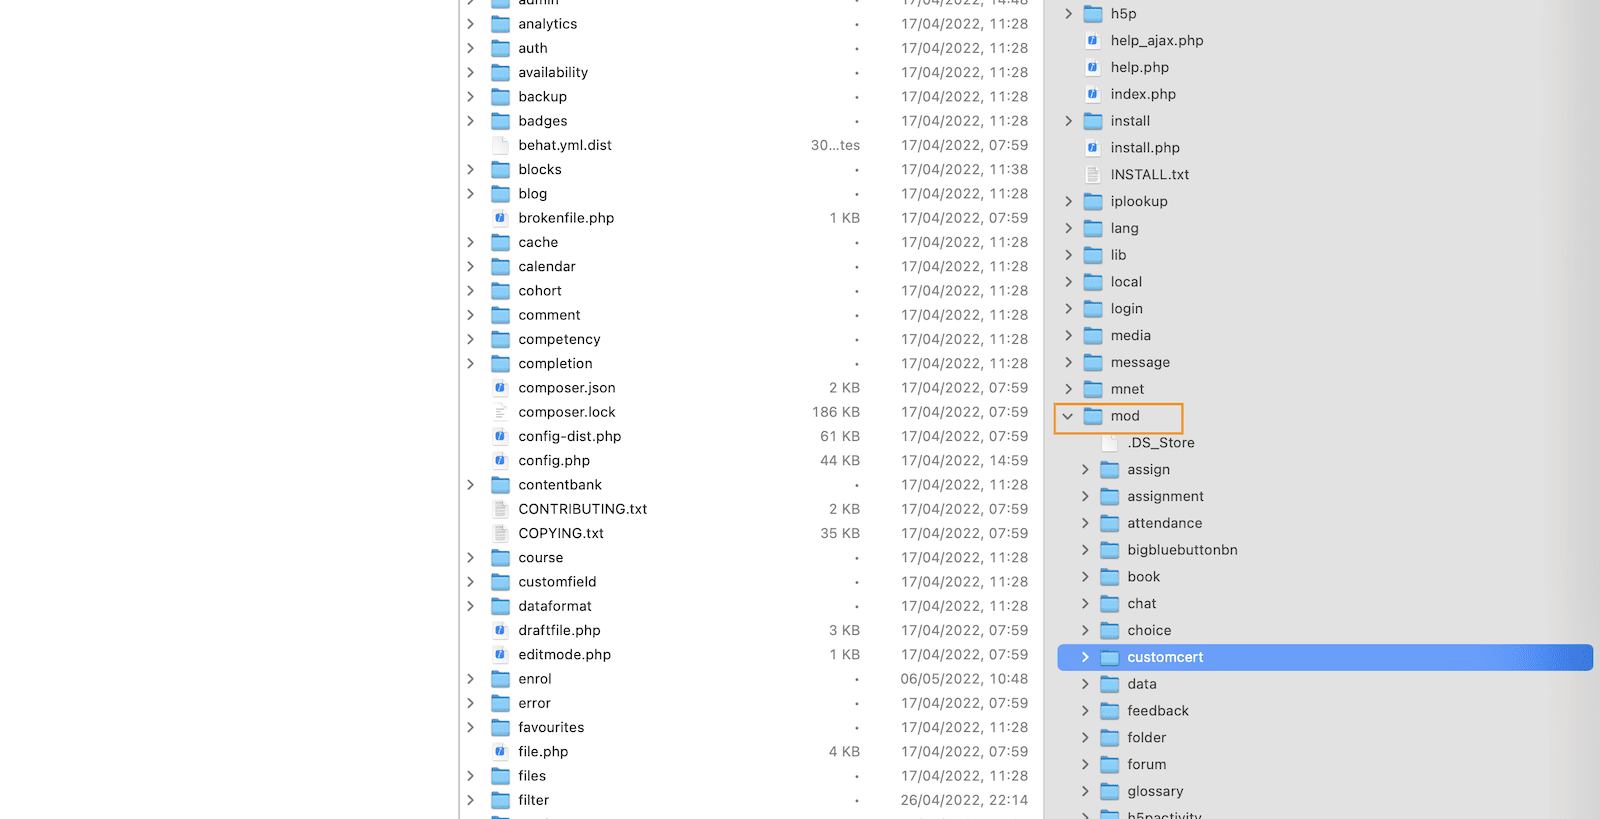Select the local folder name

[x=1126, y=282]
